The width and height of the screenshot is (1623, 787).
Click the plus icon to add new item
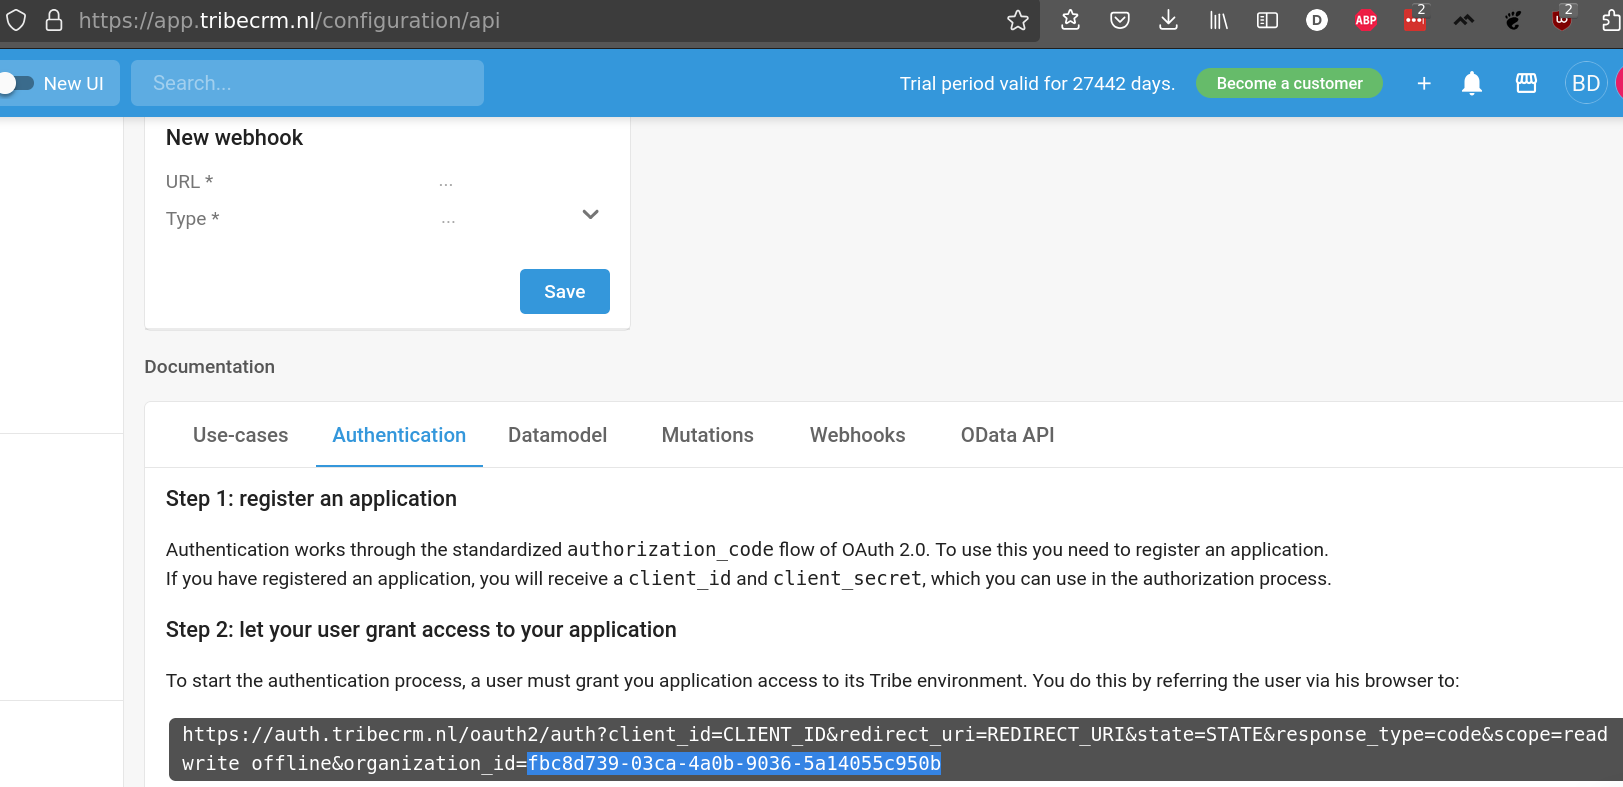point(1424,84)
